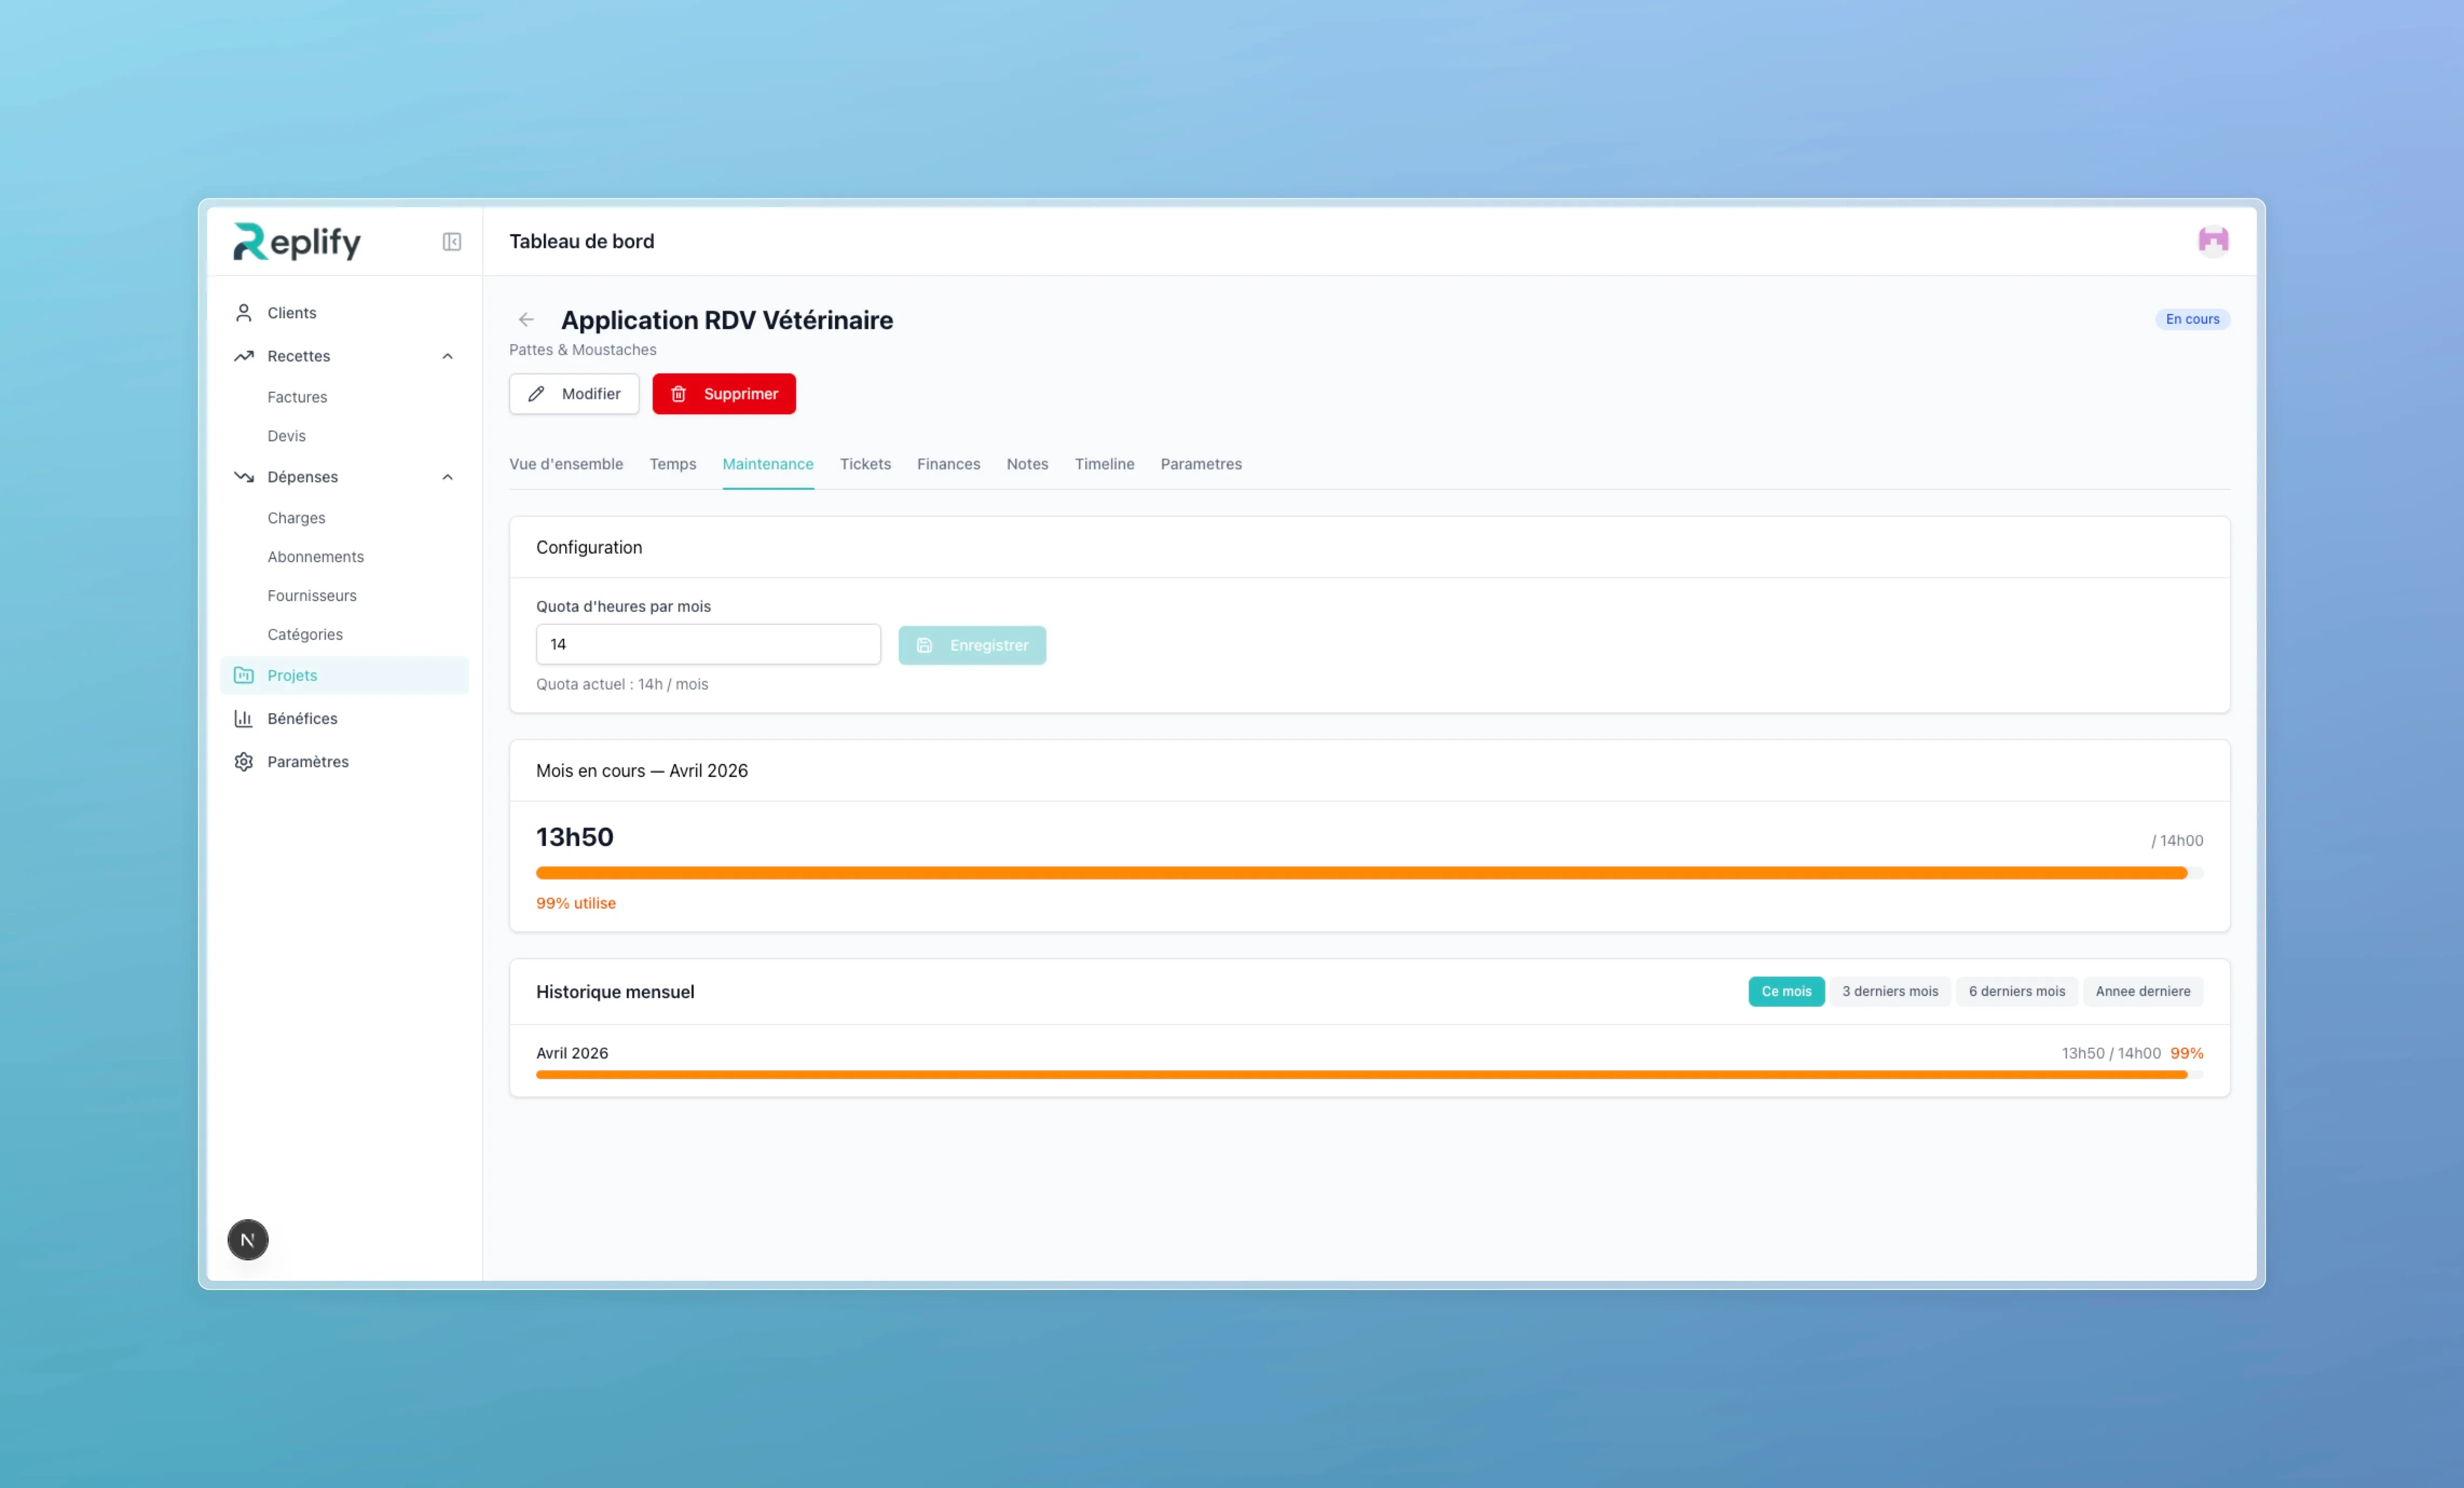Go back using the arrow near the project title
Image resolution: width=2464 pixels, height=1488 pixels.
click(x=526, y=319)
